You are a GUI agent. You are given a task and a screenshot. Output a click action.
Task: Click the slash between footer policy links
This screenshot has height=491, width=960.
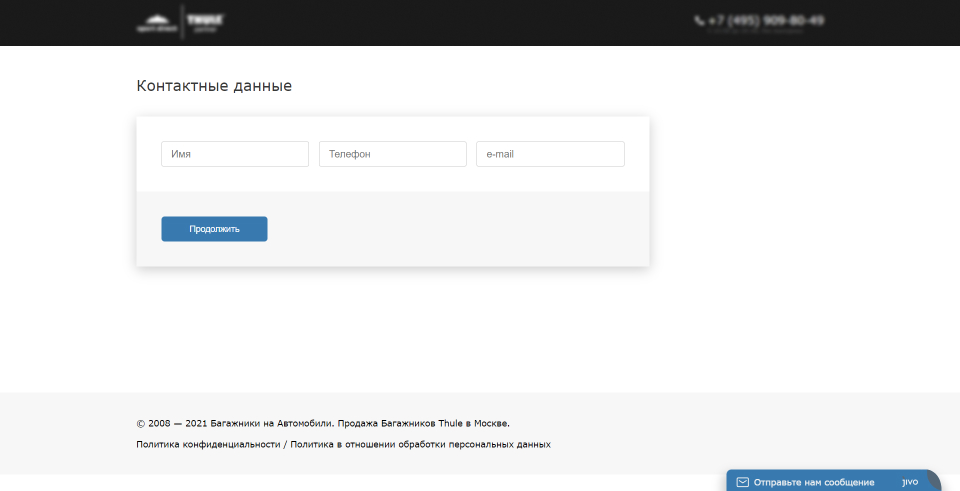285,444
